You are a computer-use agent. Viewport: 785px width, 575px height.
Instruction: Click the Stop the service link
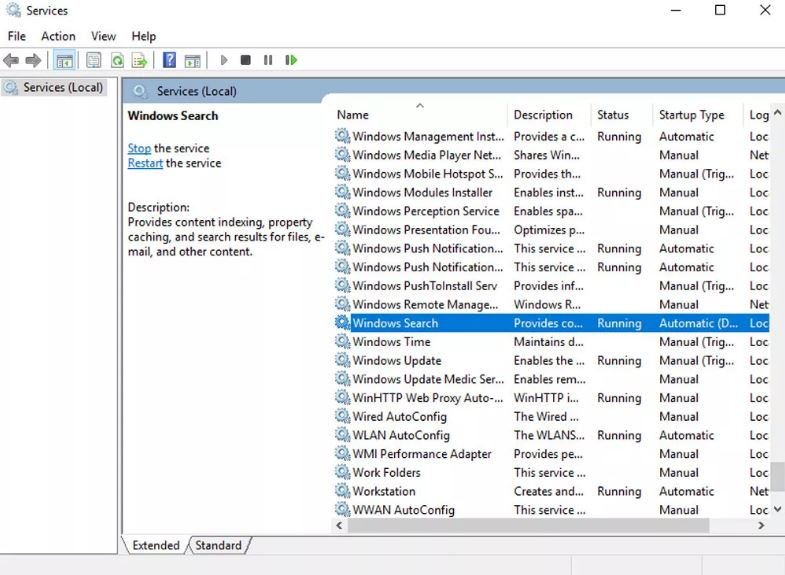[x=139, y=148]
